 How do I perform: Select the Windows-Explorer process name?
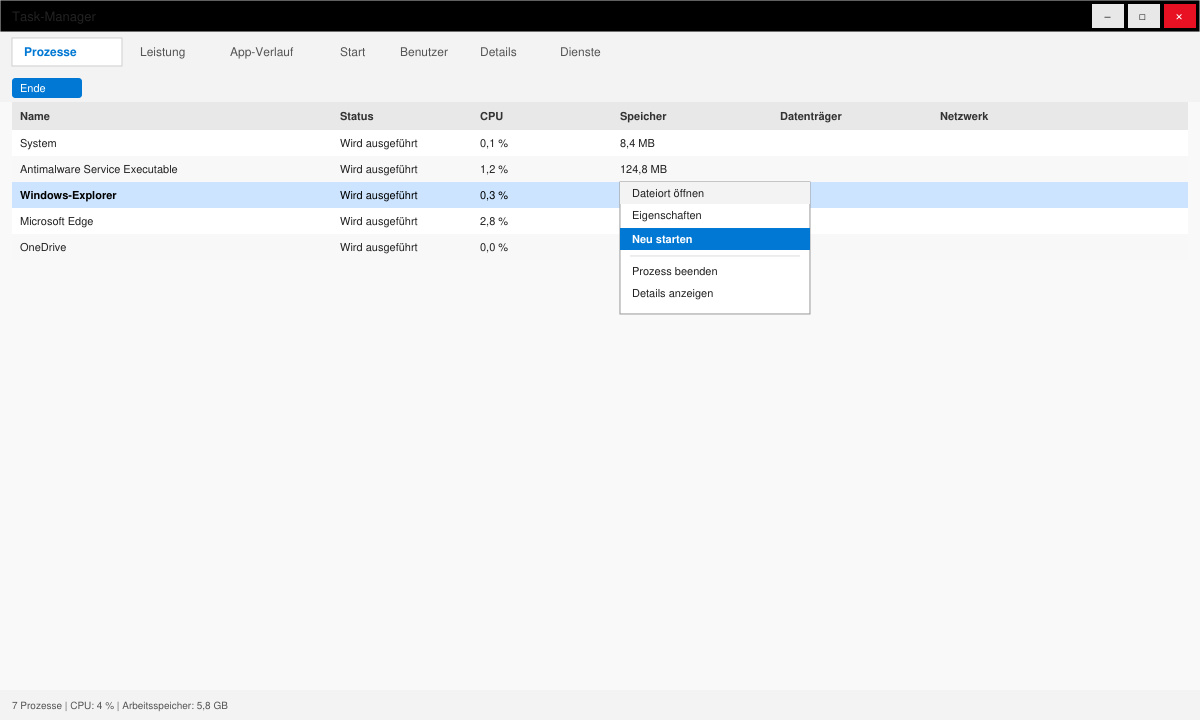click(68, 195)
